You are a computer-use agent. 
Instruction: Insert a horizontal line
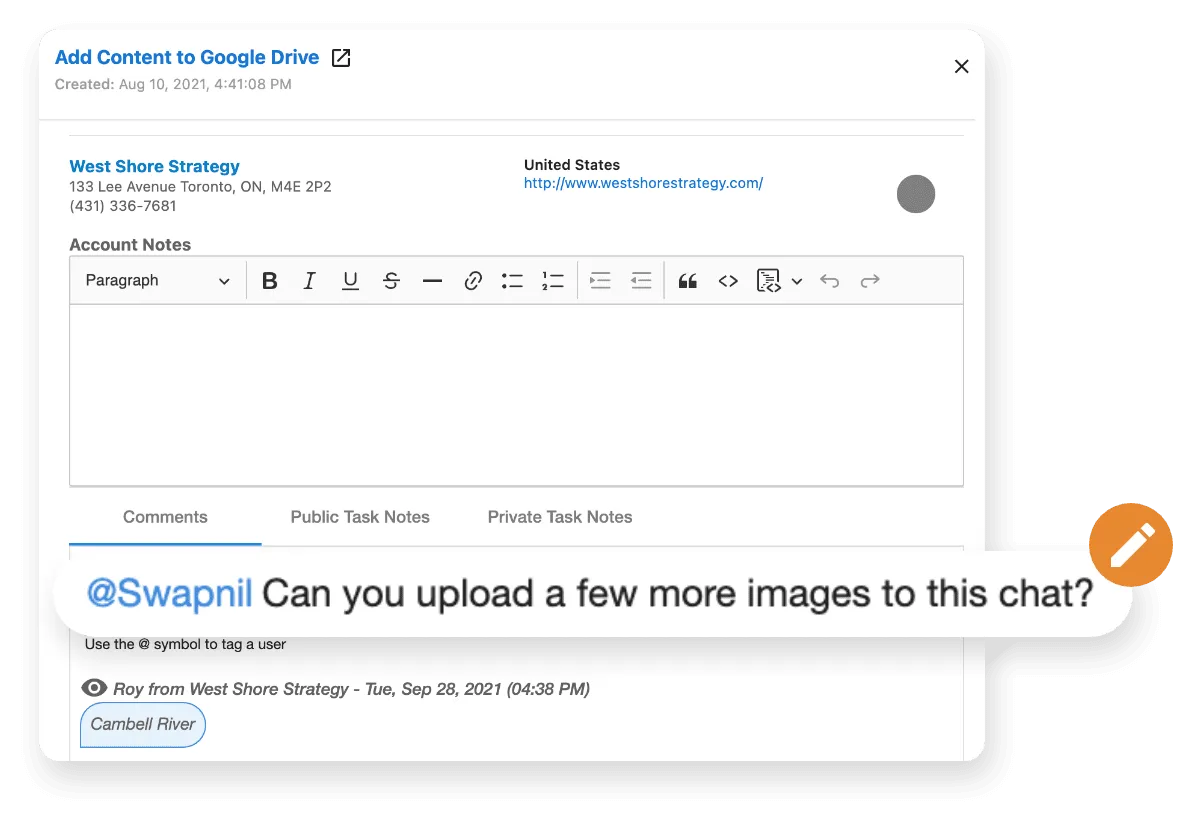432,281
